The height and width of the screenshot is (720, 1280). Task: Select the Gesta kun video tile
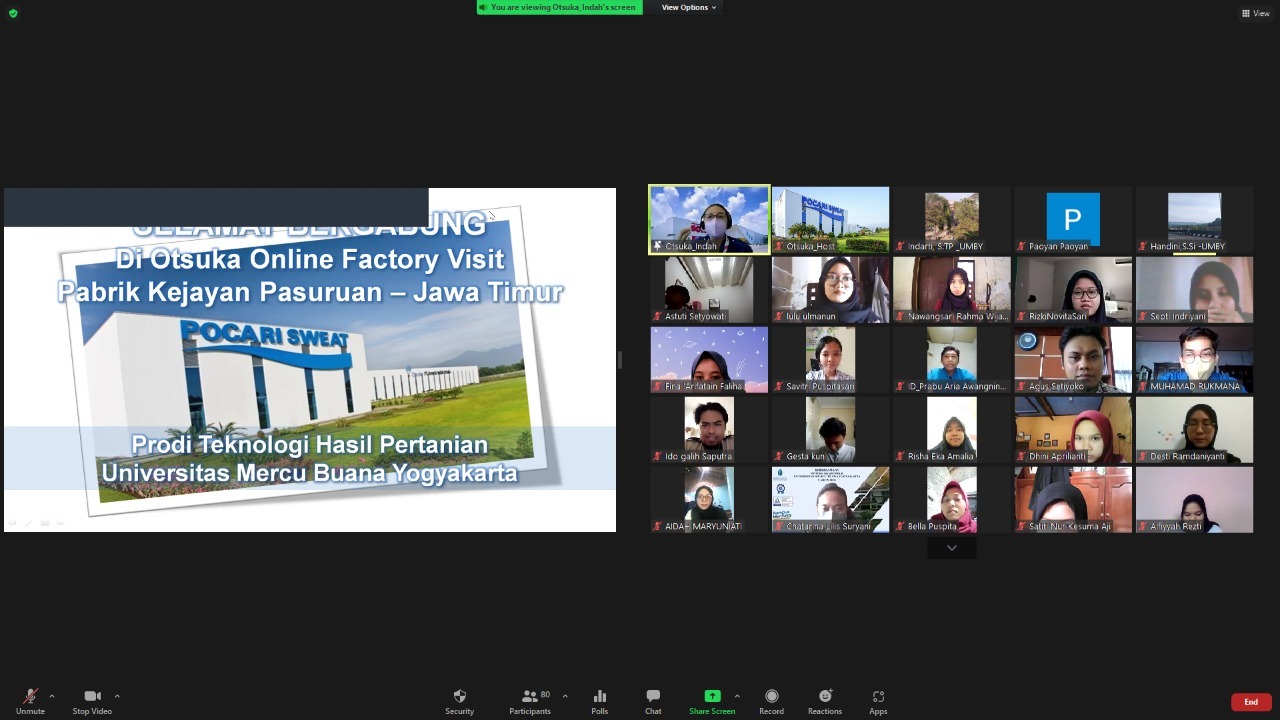(x=830, y=430)
